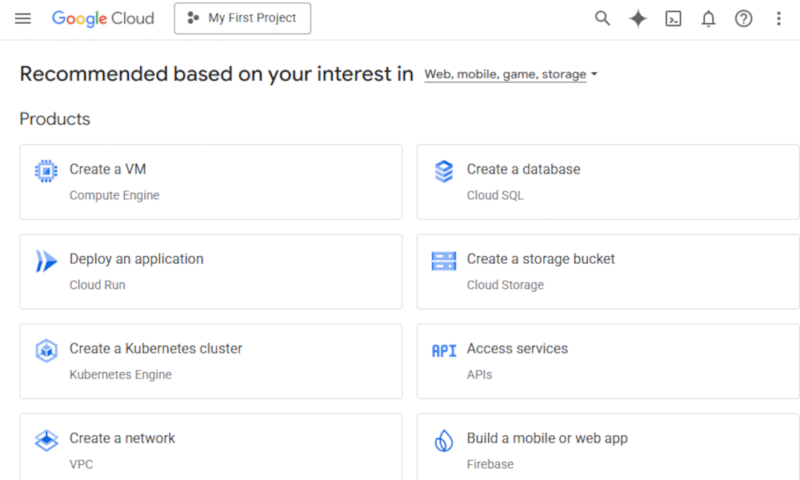800x480 pixels.
Task: Click the APIs subtitle text
Action: pos(480,375)
